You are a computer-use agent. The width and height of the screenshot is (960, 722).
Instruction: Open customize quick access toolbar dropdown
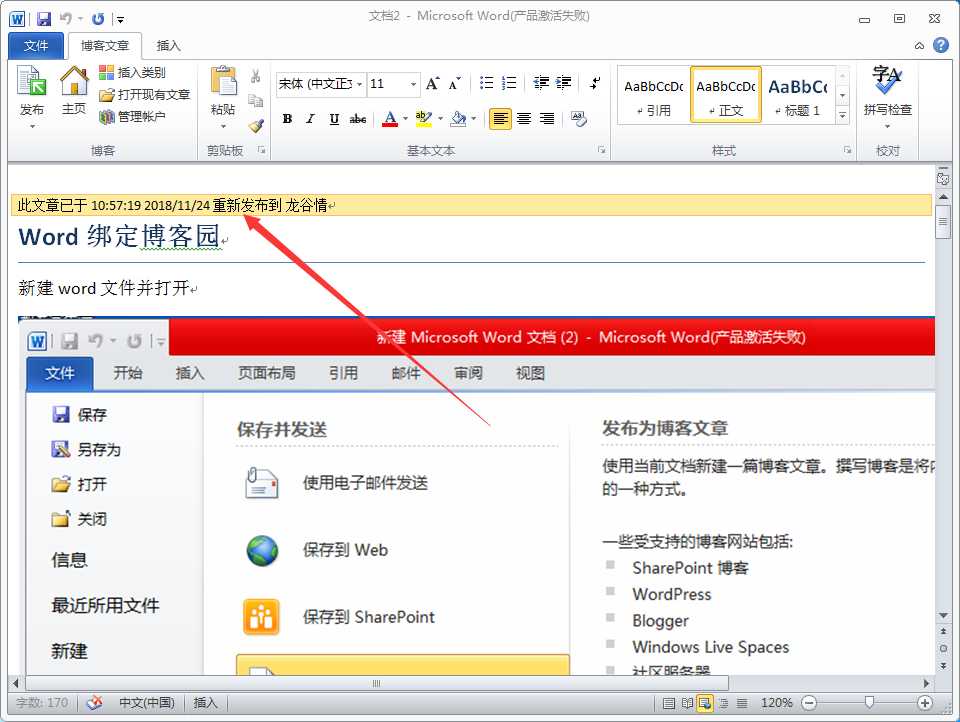point(121,20)
